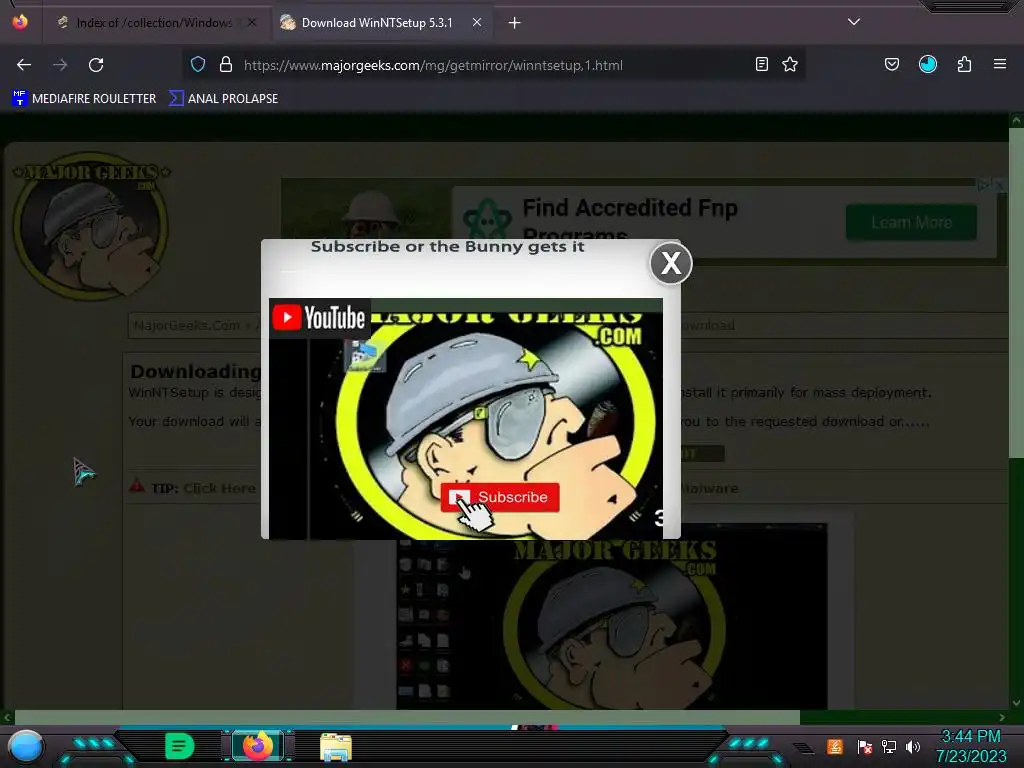Click the orange tray application icon
Image resolution: width=1024 pixels, height=768 pixels.
[x=835, y=746]
